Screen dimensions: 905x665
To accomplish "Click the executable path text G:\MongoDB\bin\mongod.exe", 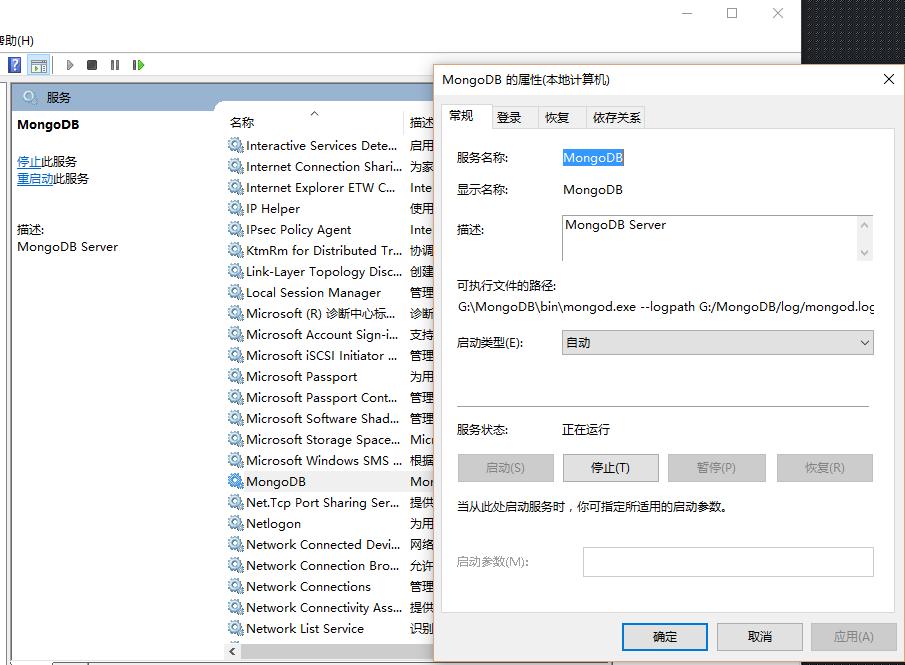I will 547,307.
